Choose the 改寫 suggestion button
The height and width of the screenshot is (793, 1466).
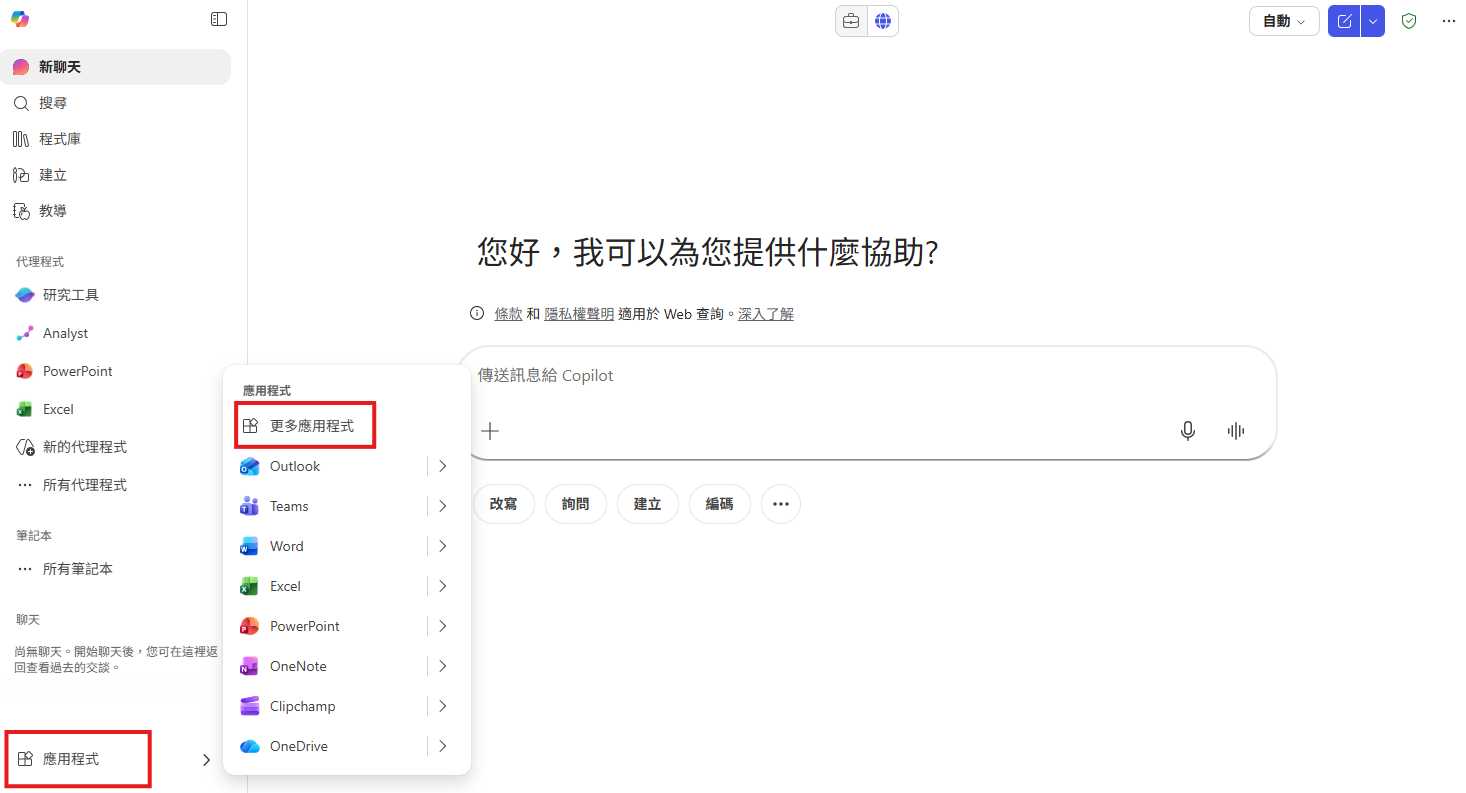pos(504,504)
